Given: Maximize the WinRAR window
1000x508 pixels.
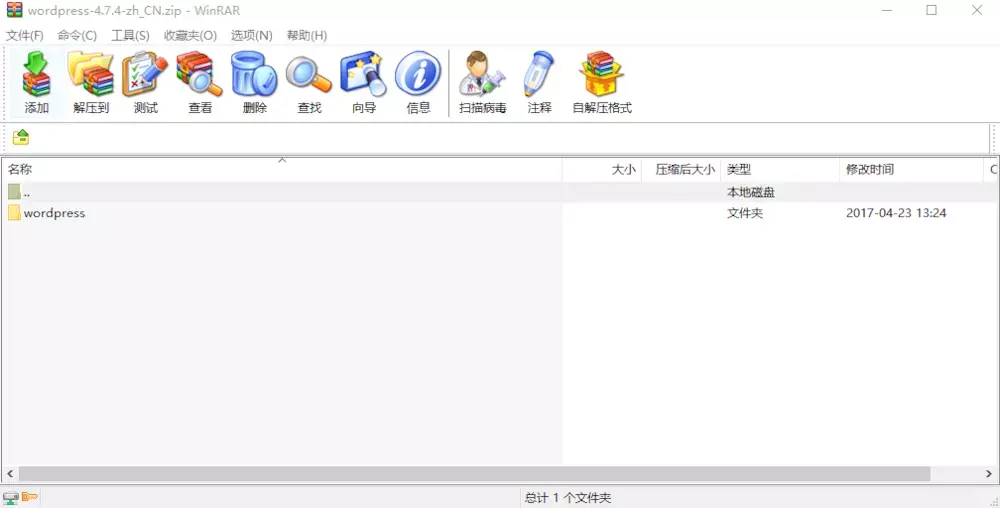Looking at the screenshot, I should point(932,10).
